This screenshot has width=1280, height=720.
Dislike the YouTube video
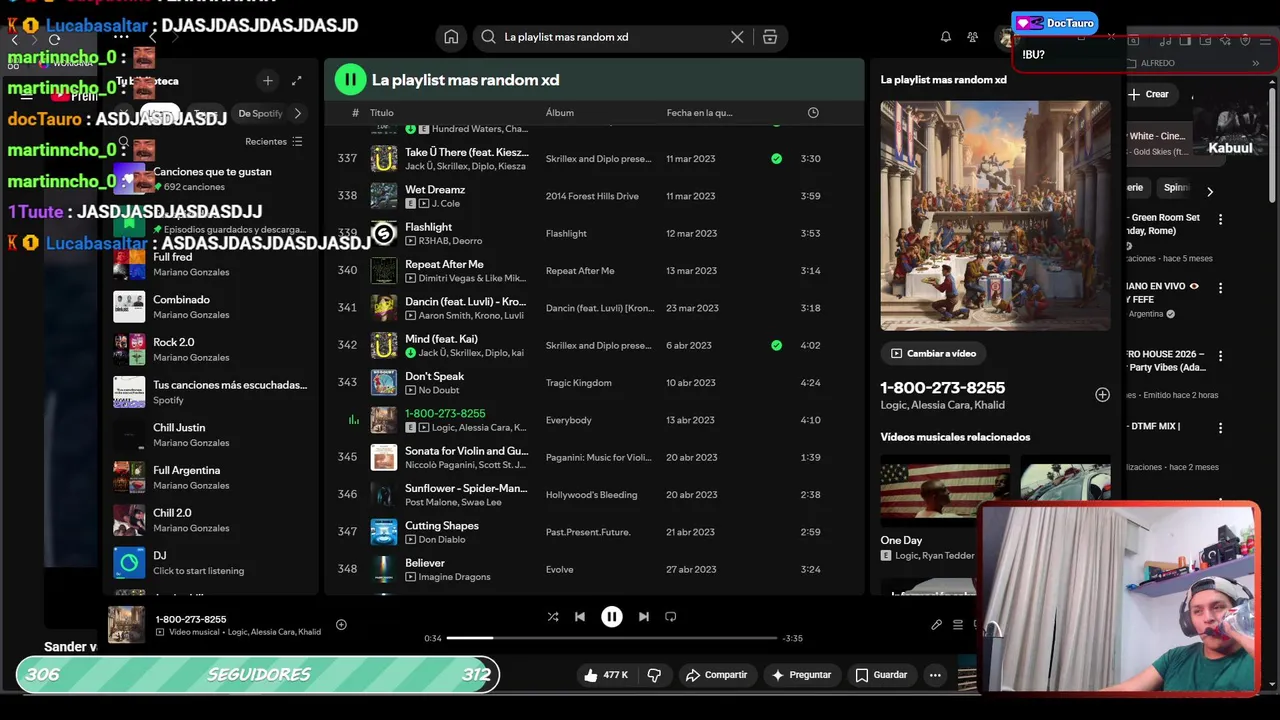tap(654, 675)
